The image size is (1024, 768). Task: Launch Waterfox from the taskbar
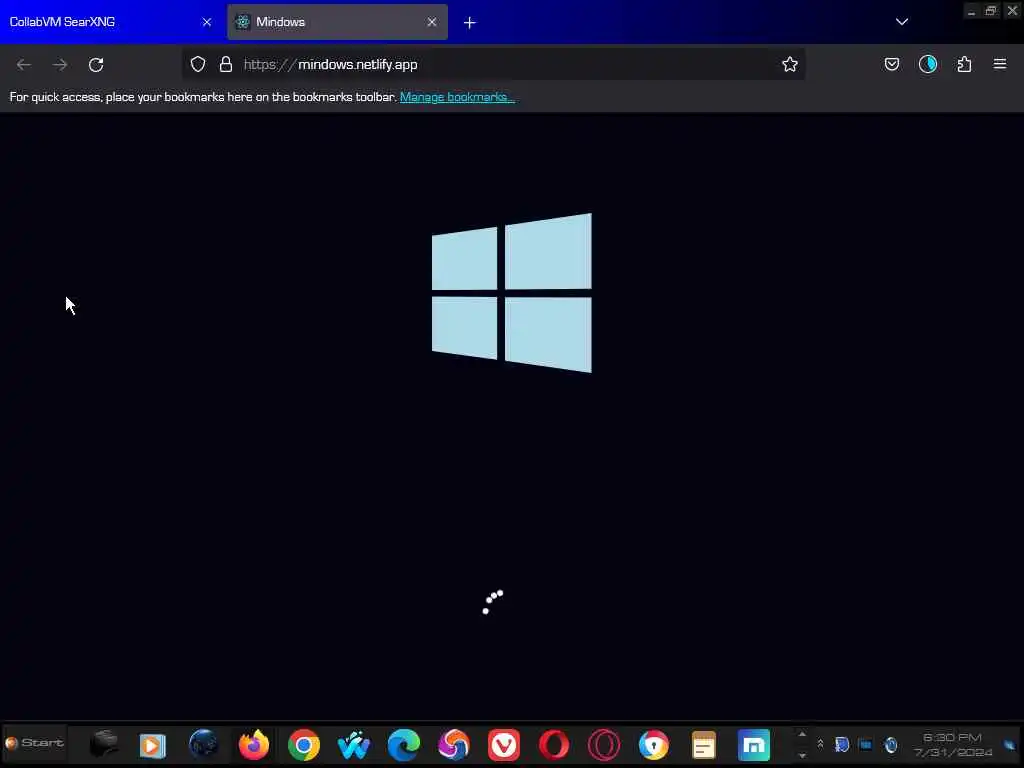353,744
